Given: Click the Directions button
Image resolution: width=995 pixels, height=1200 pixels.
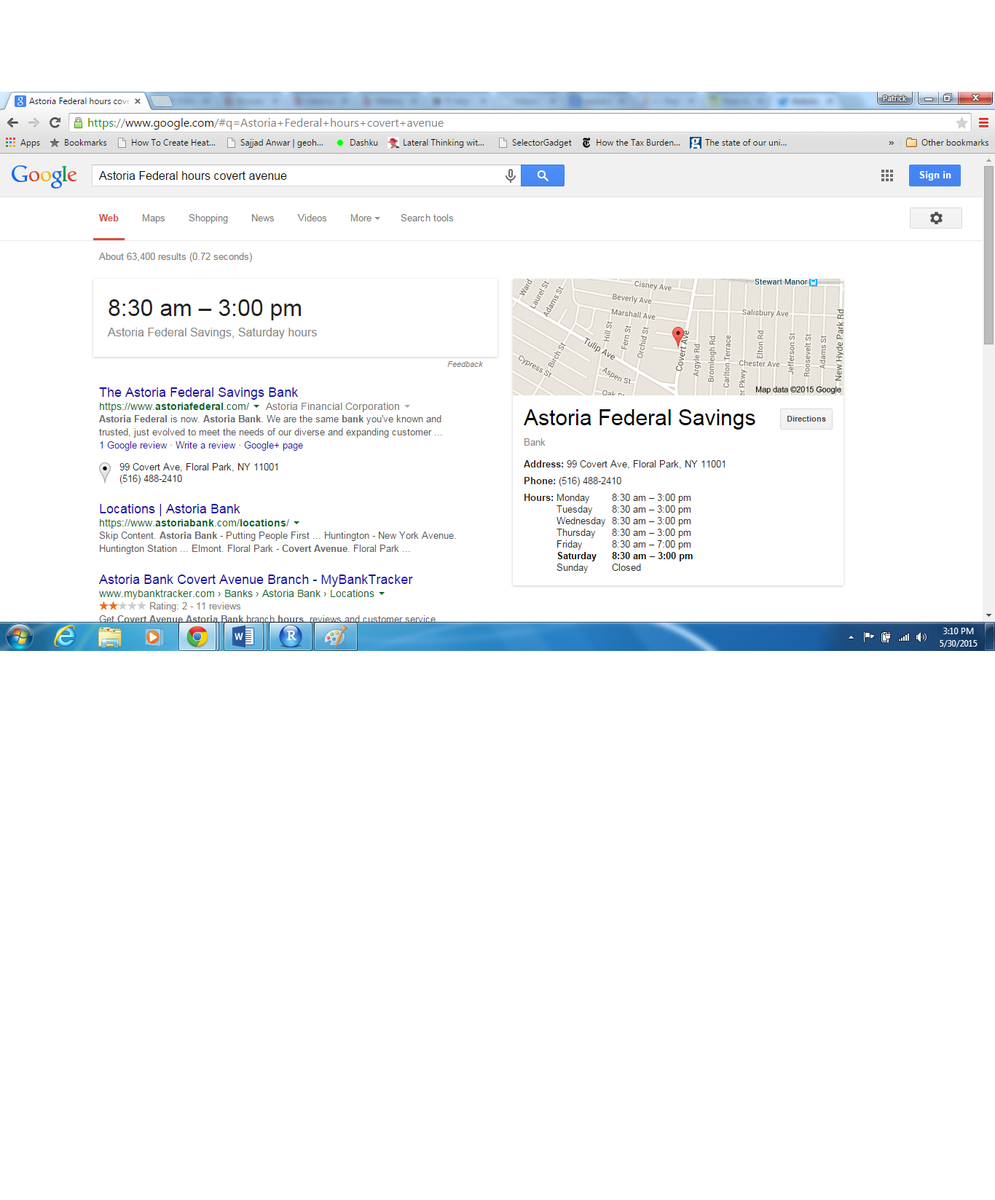Looking at the screenshot, I should click(x=806, y=419).
